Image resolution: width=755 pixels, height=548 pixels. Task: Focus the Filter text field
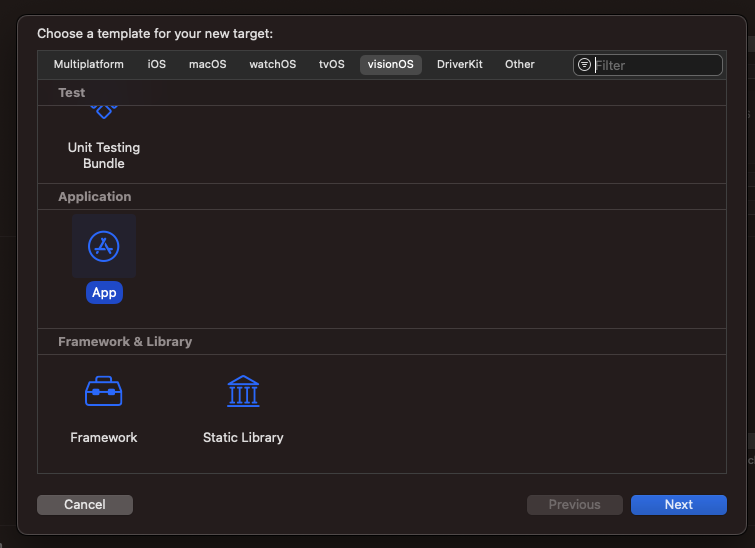656,65
